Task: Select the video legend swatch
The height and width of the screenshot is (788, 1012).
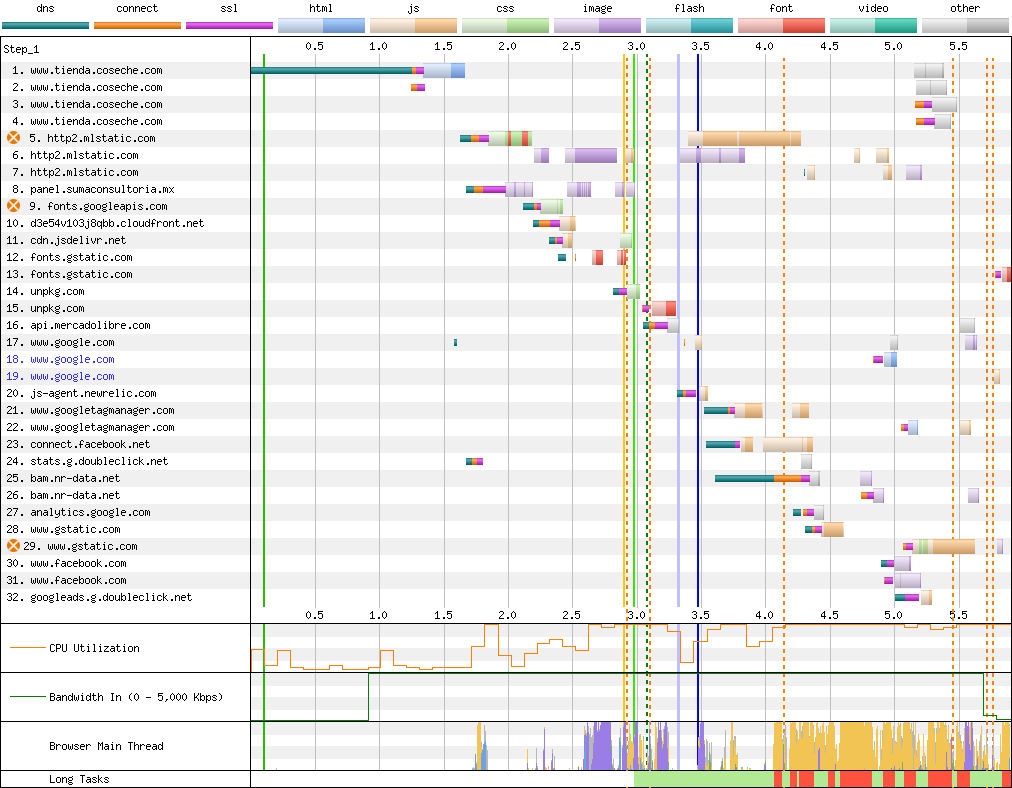Action: (873, 25)
